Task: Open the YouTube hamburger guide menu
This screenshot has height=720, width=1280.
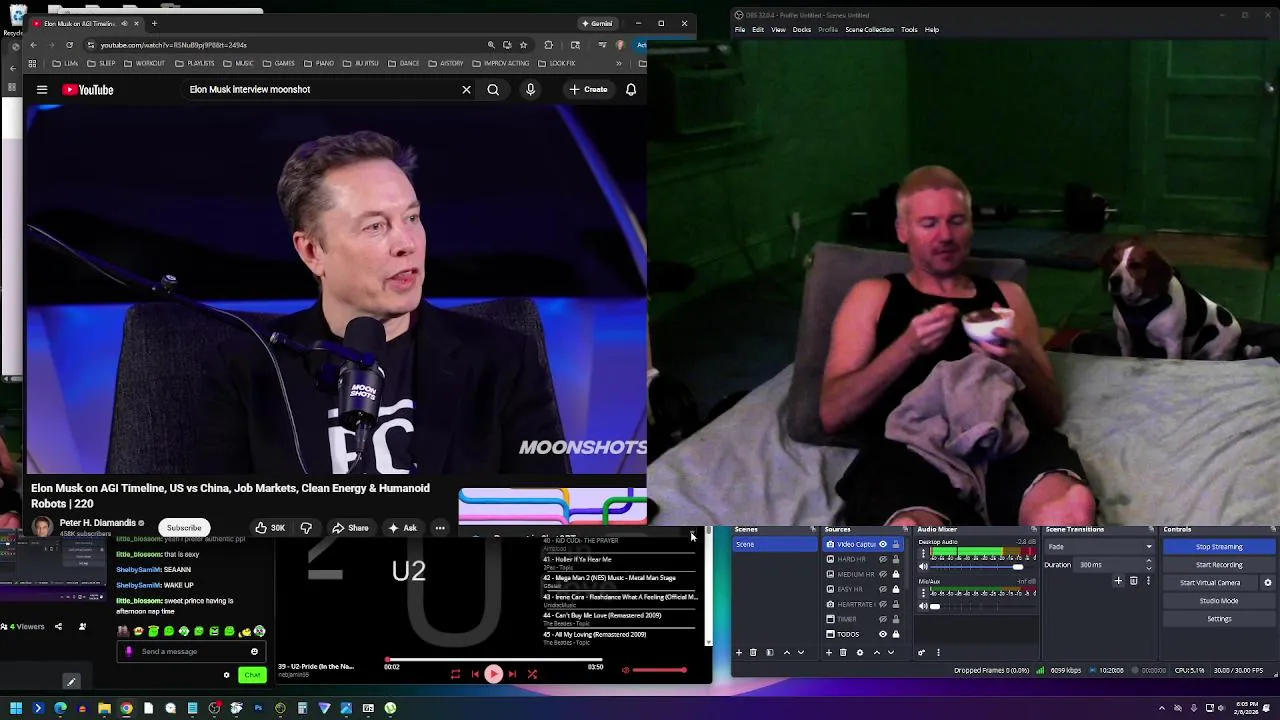Action: click(42, 90)
